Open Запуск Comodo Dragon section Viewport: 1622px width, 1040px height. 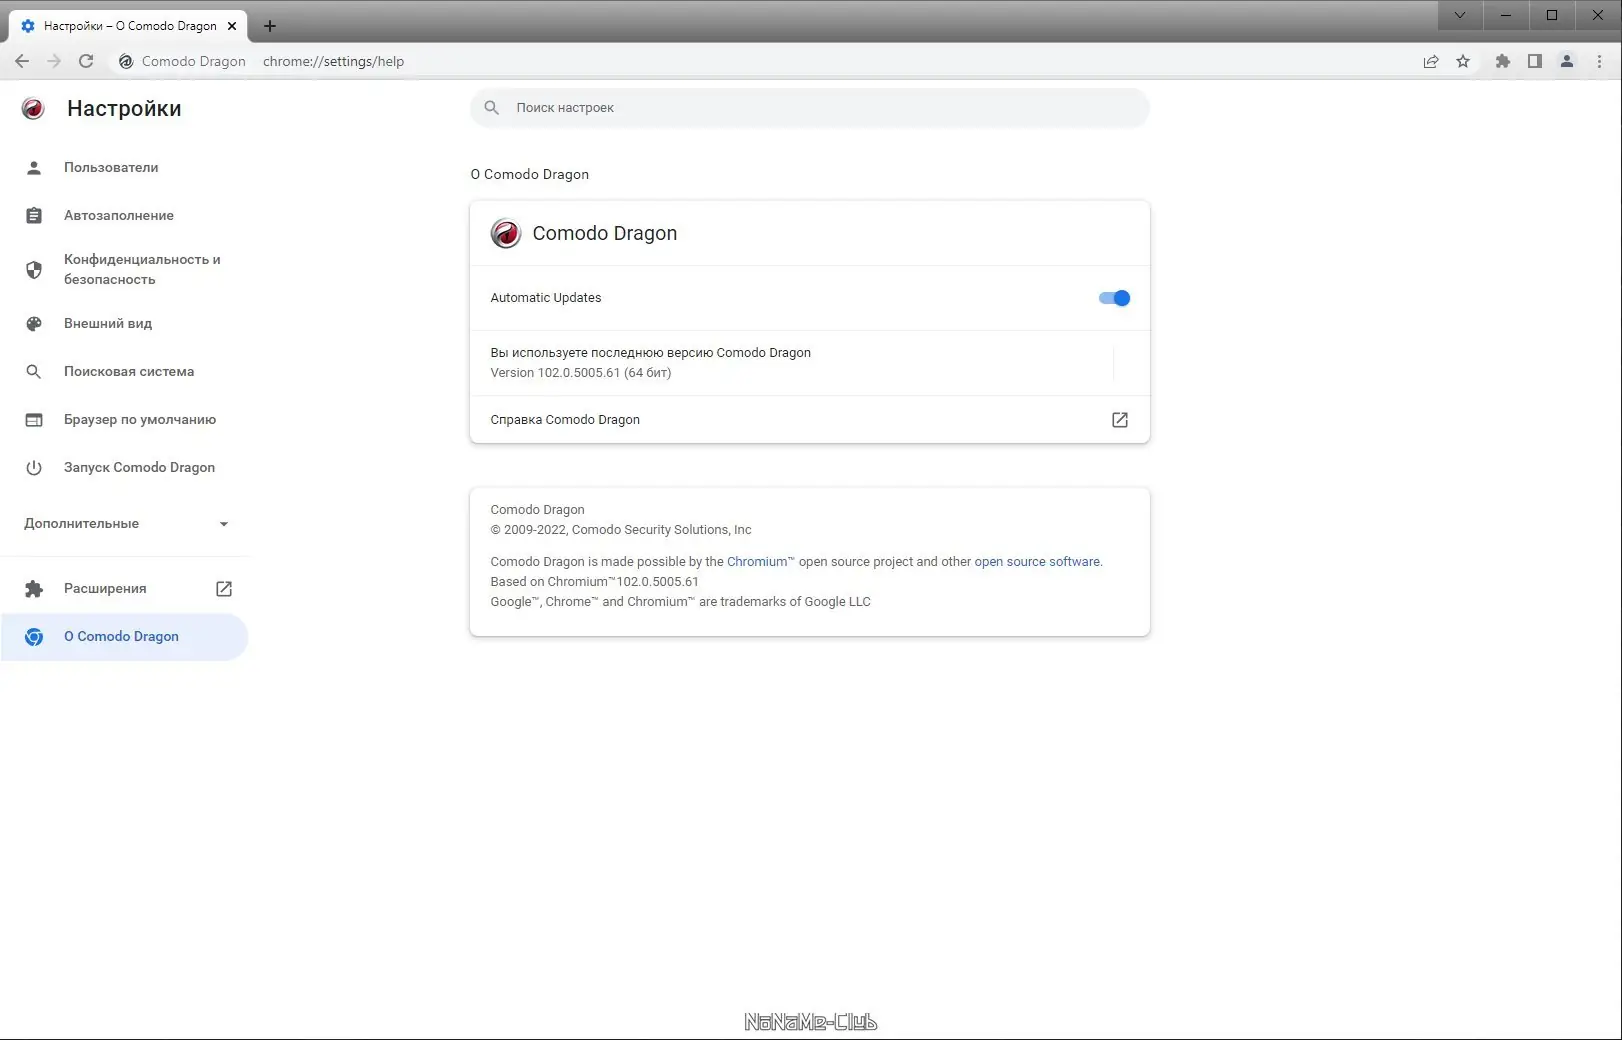124,467
